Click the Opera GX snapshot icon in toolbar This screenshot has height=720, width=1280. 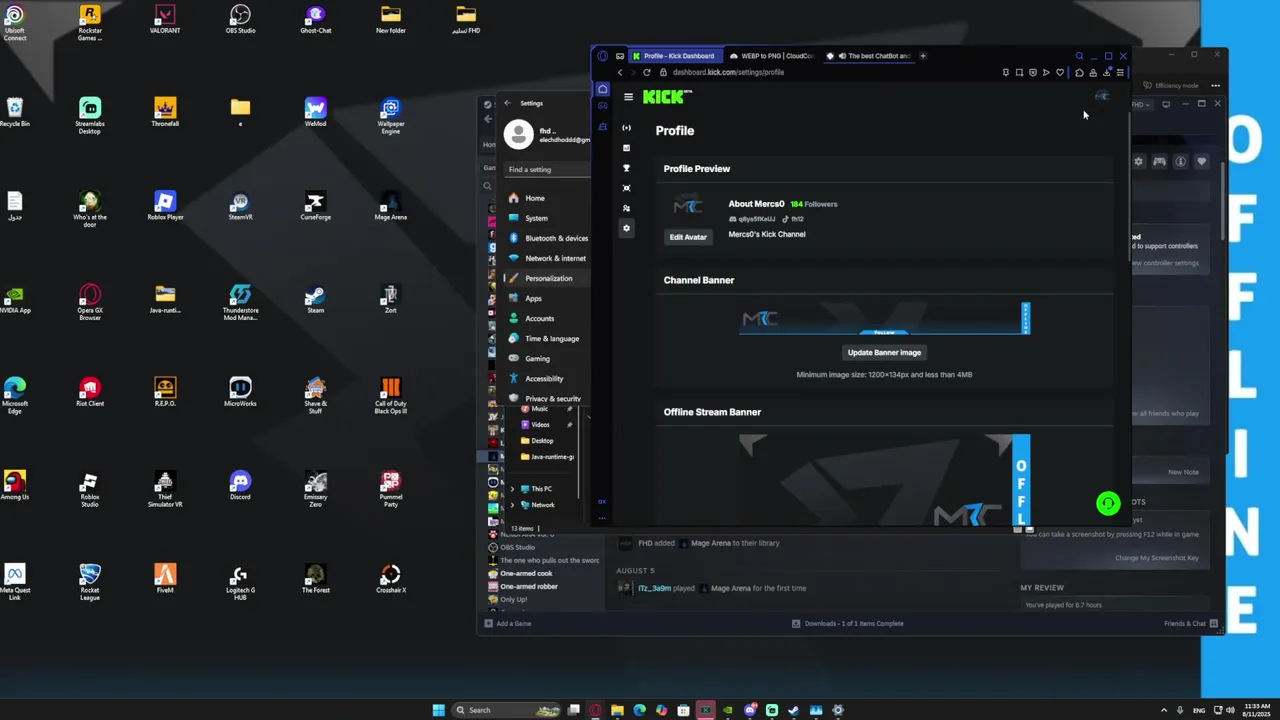click(x=1019, y=72)
